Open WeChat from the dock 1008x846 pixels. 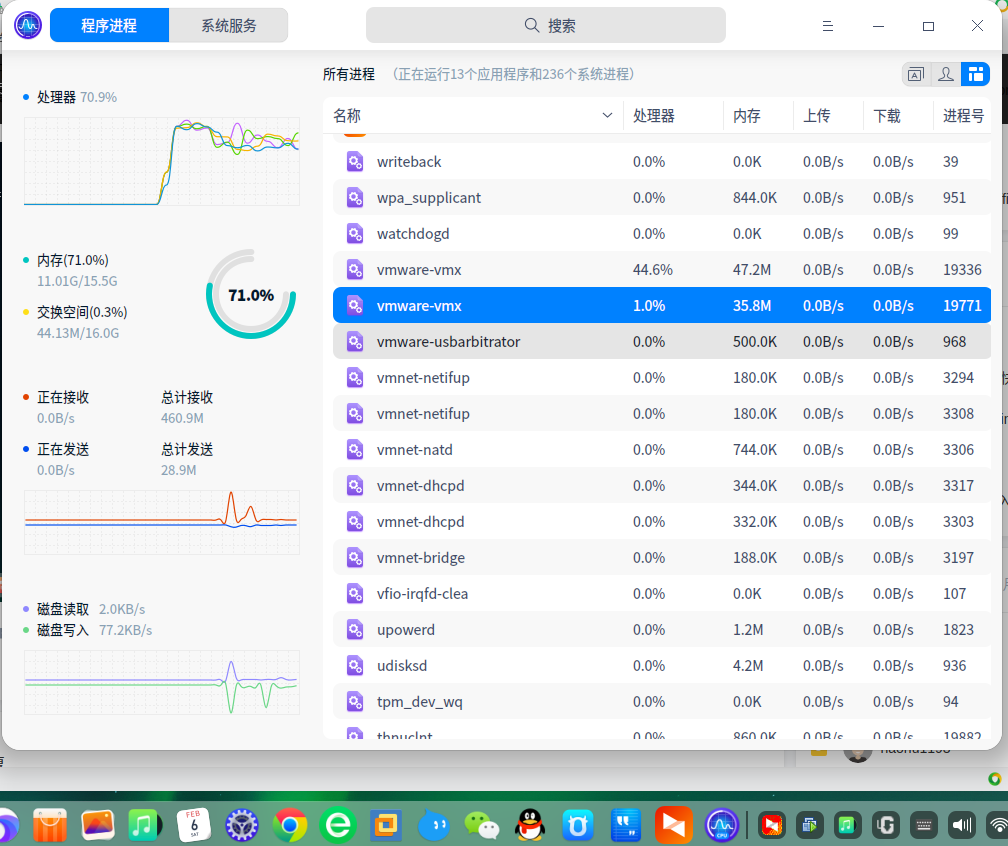(x=482, y=825)
